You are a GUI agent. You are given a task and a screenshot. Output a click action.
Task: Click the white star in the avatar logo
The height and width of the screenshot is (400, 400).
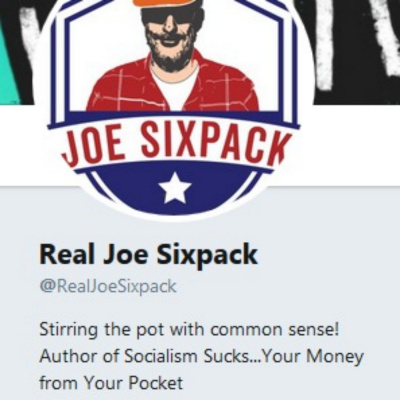coord(175,188)
